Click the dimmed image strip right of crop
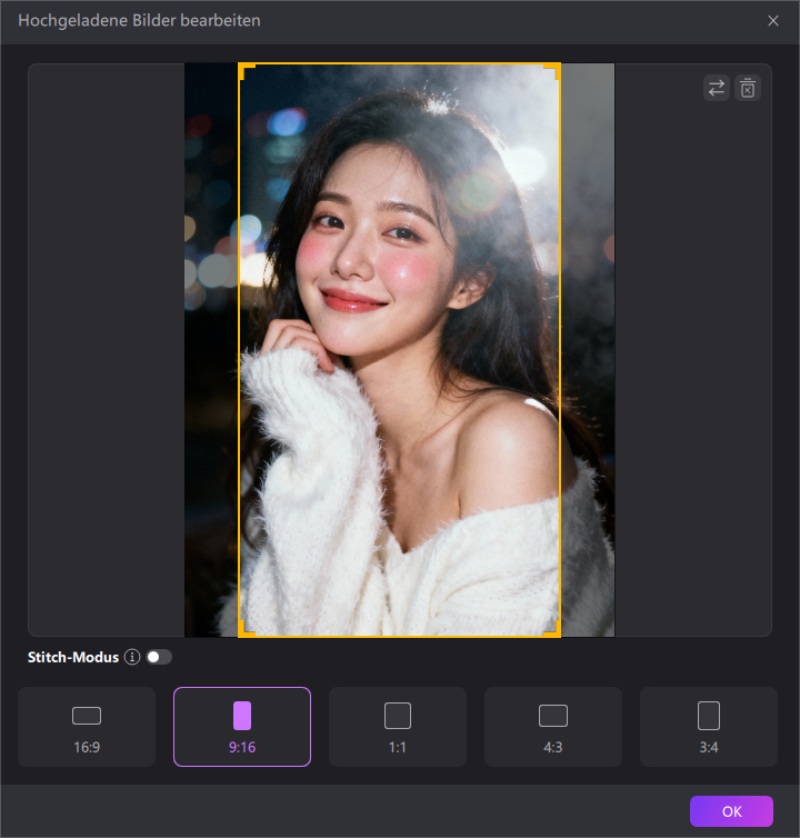800x838 pixels. coord(588,350)
